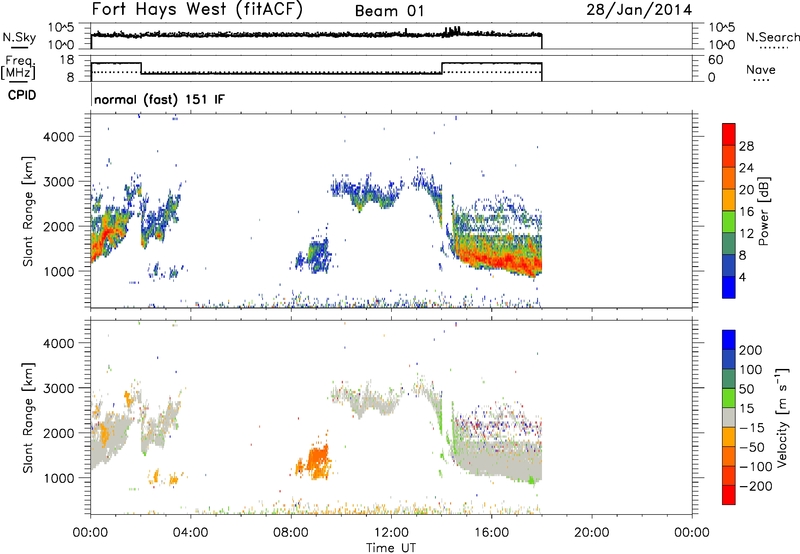
Task: Click the "-50" velocity colorbar value
Action: (752, 447)
